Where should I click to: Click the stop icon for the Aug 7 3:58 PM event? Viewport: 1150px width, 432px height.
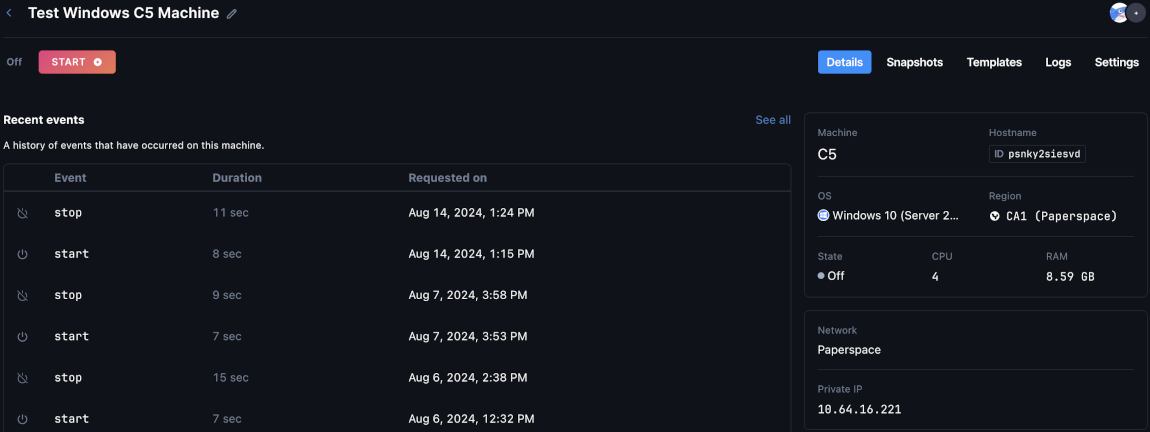coord(22,296)
